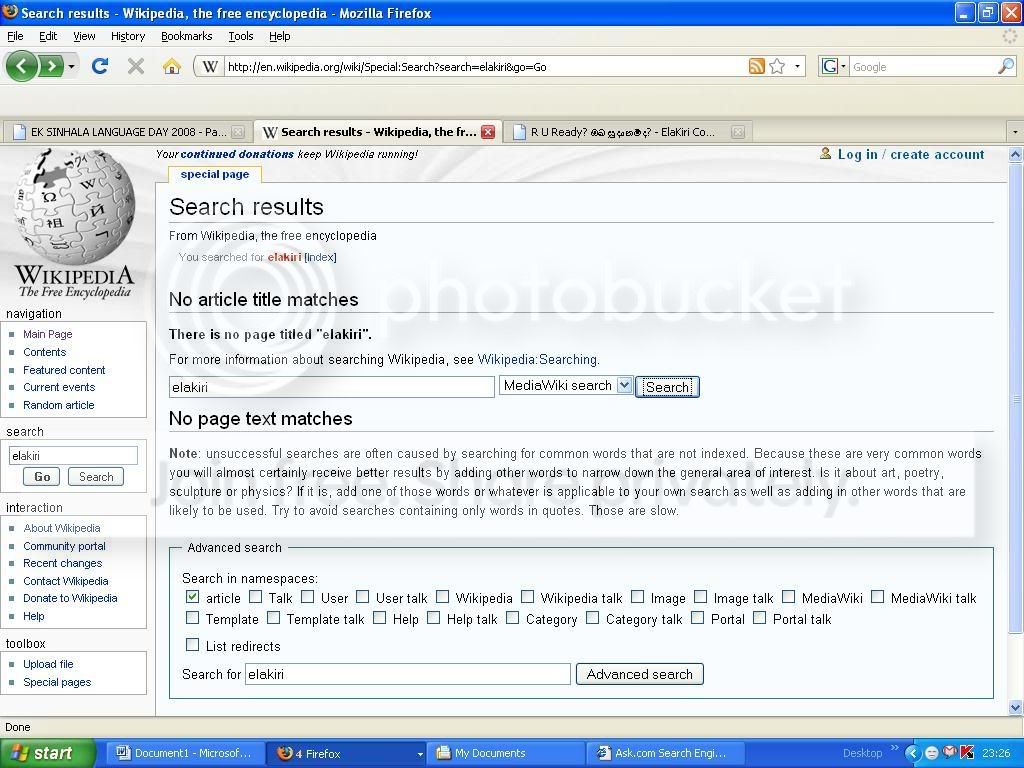This screenshot has height=768, width=1024.
Task: Click the Stop loading X icon
Action: (136, 66)
